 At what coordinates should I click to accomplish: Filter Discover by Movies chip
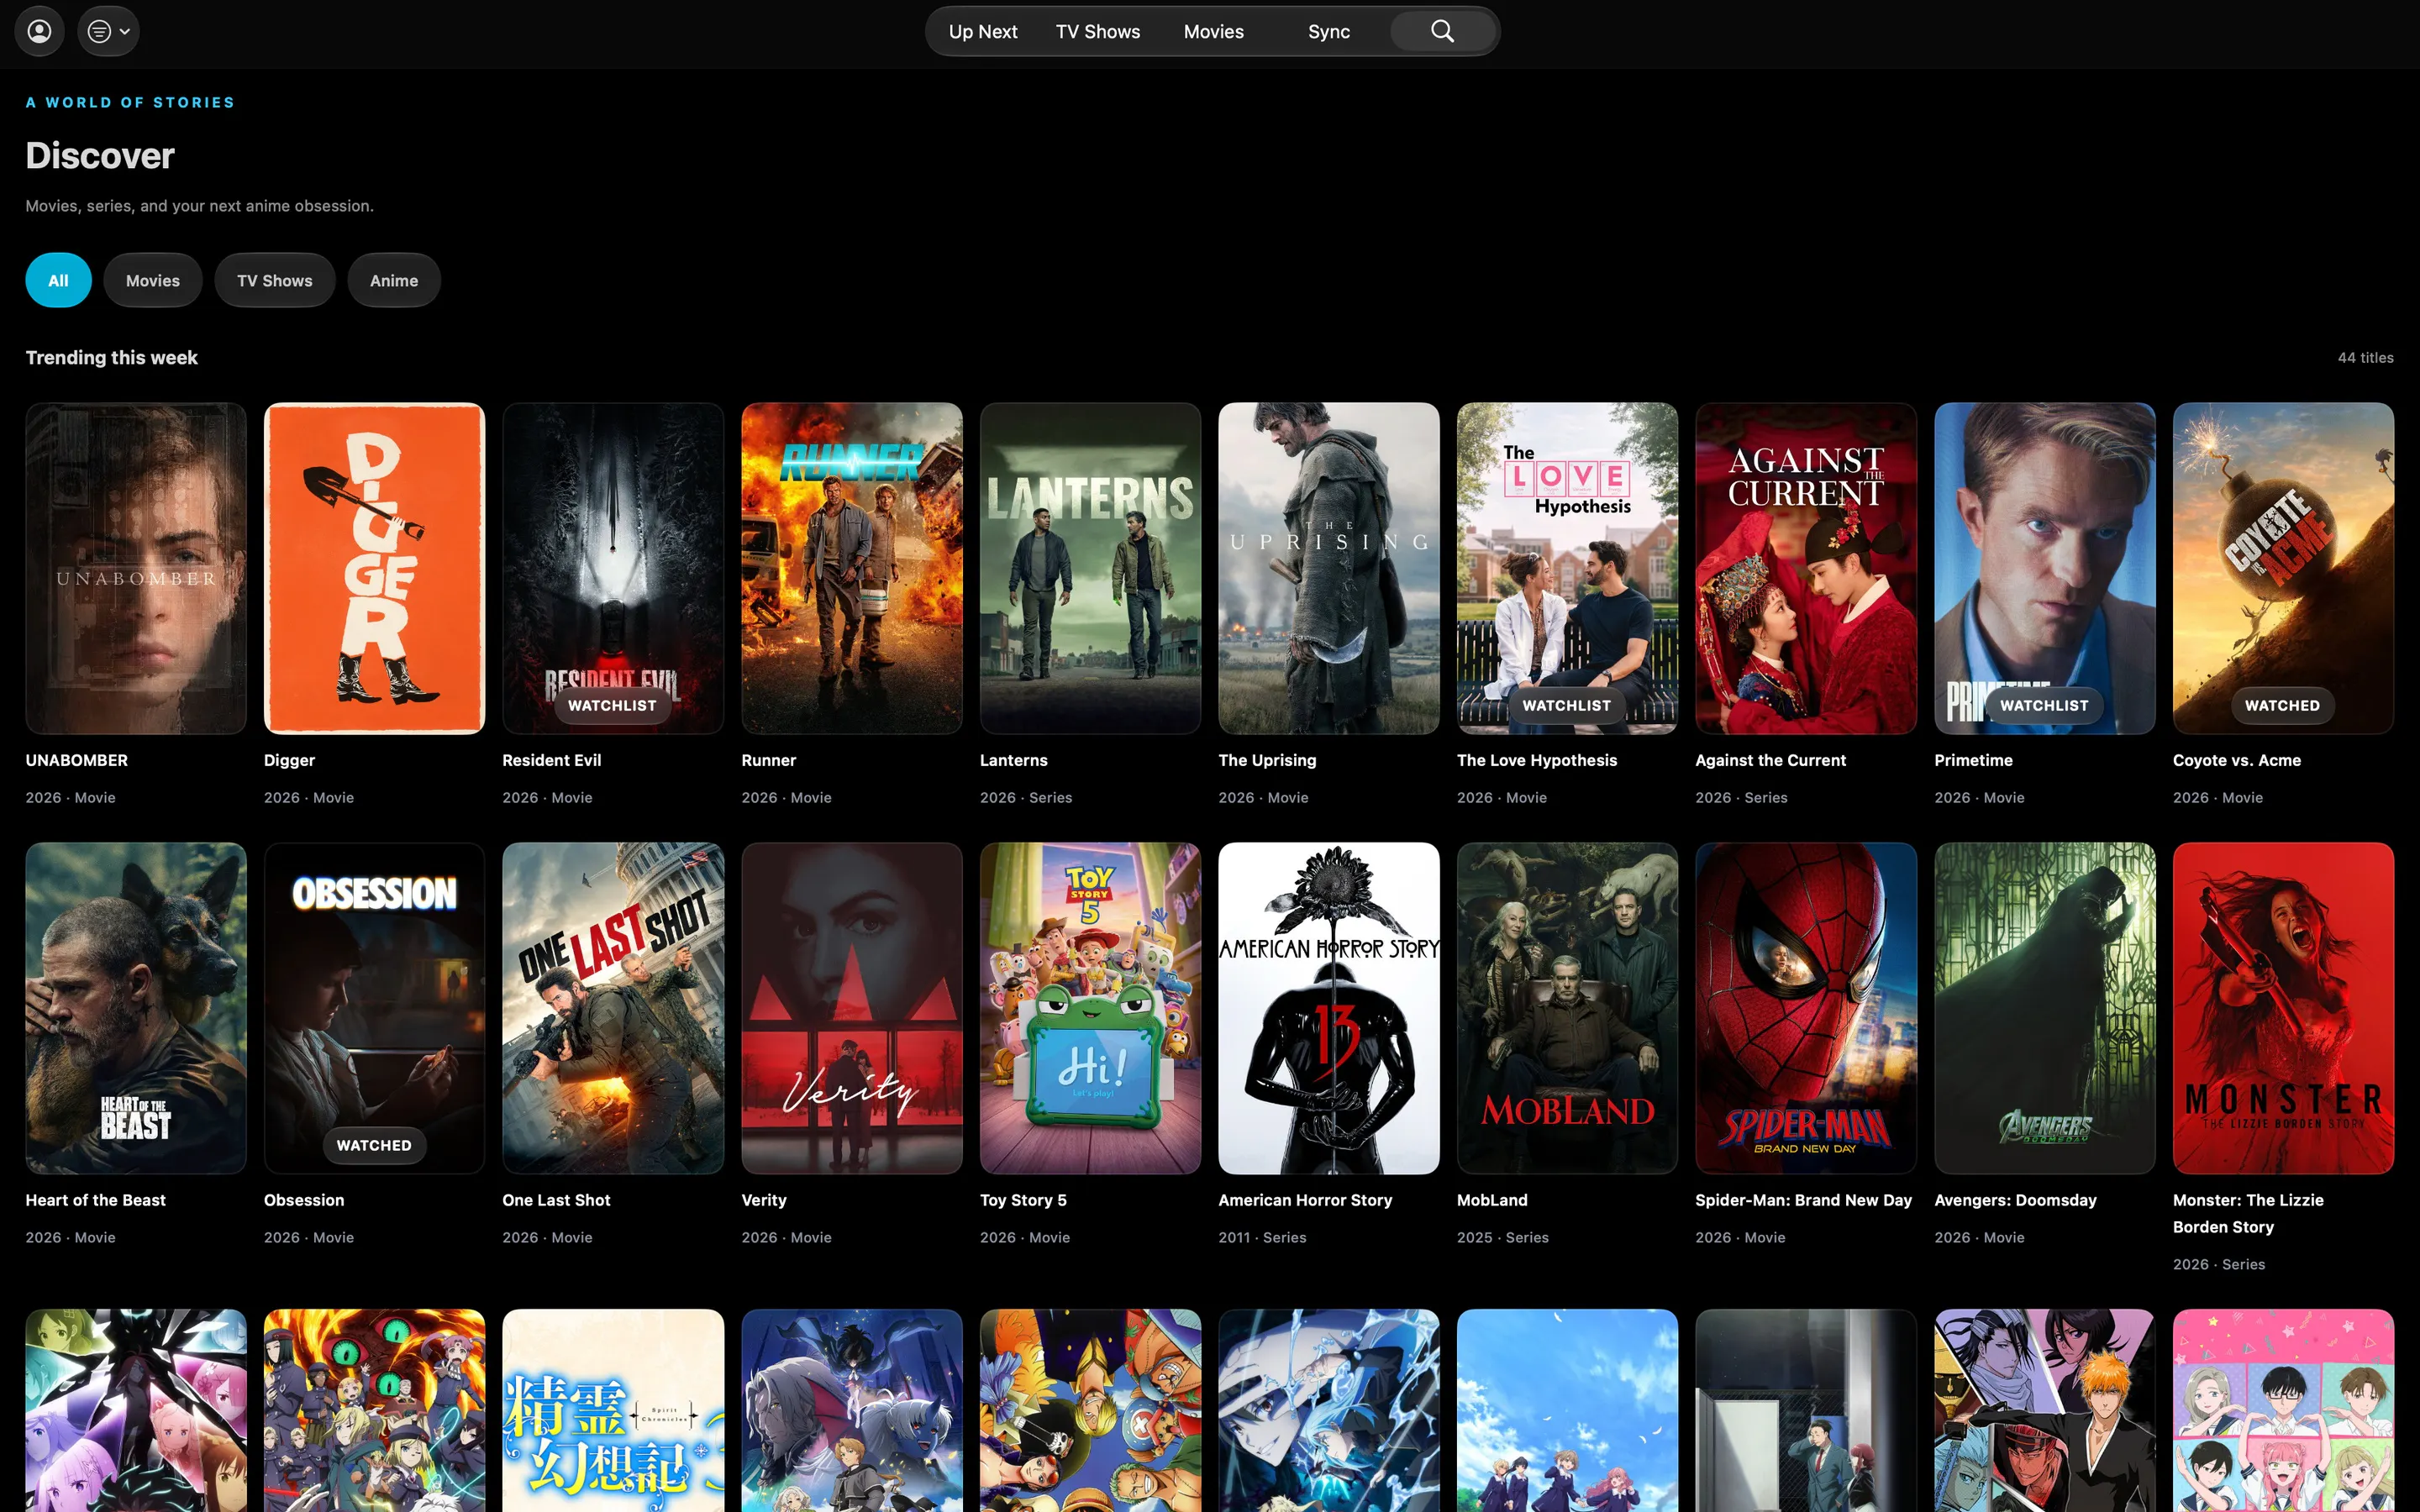tap(152, 280)
